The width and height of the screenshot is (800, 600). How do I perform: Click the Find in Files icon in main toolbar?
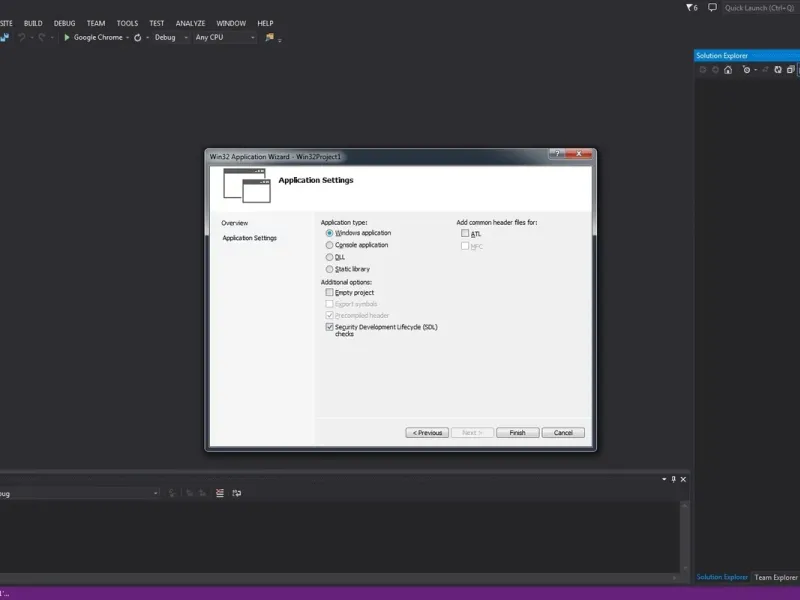click(x=269, y=37)
